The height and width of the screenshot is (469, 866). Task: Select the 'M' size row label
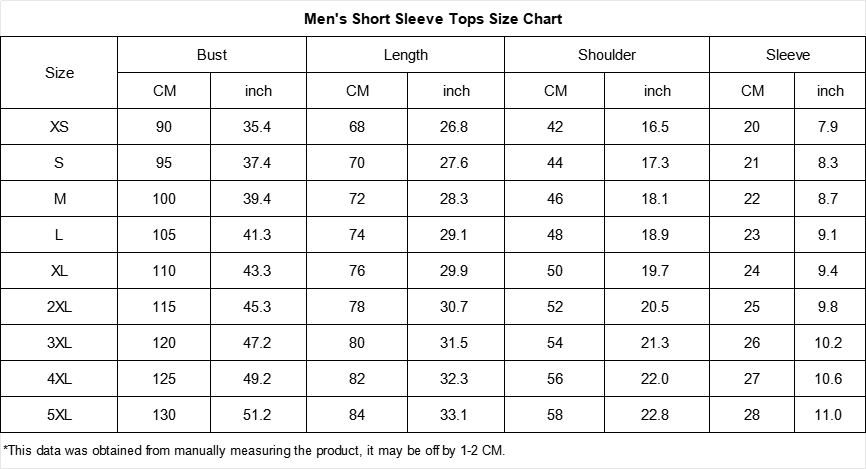[60, 199]
